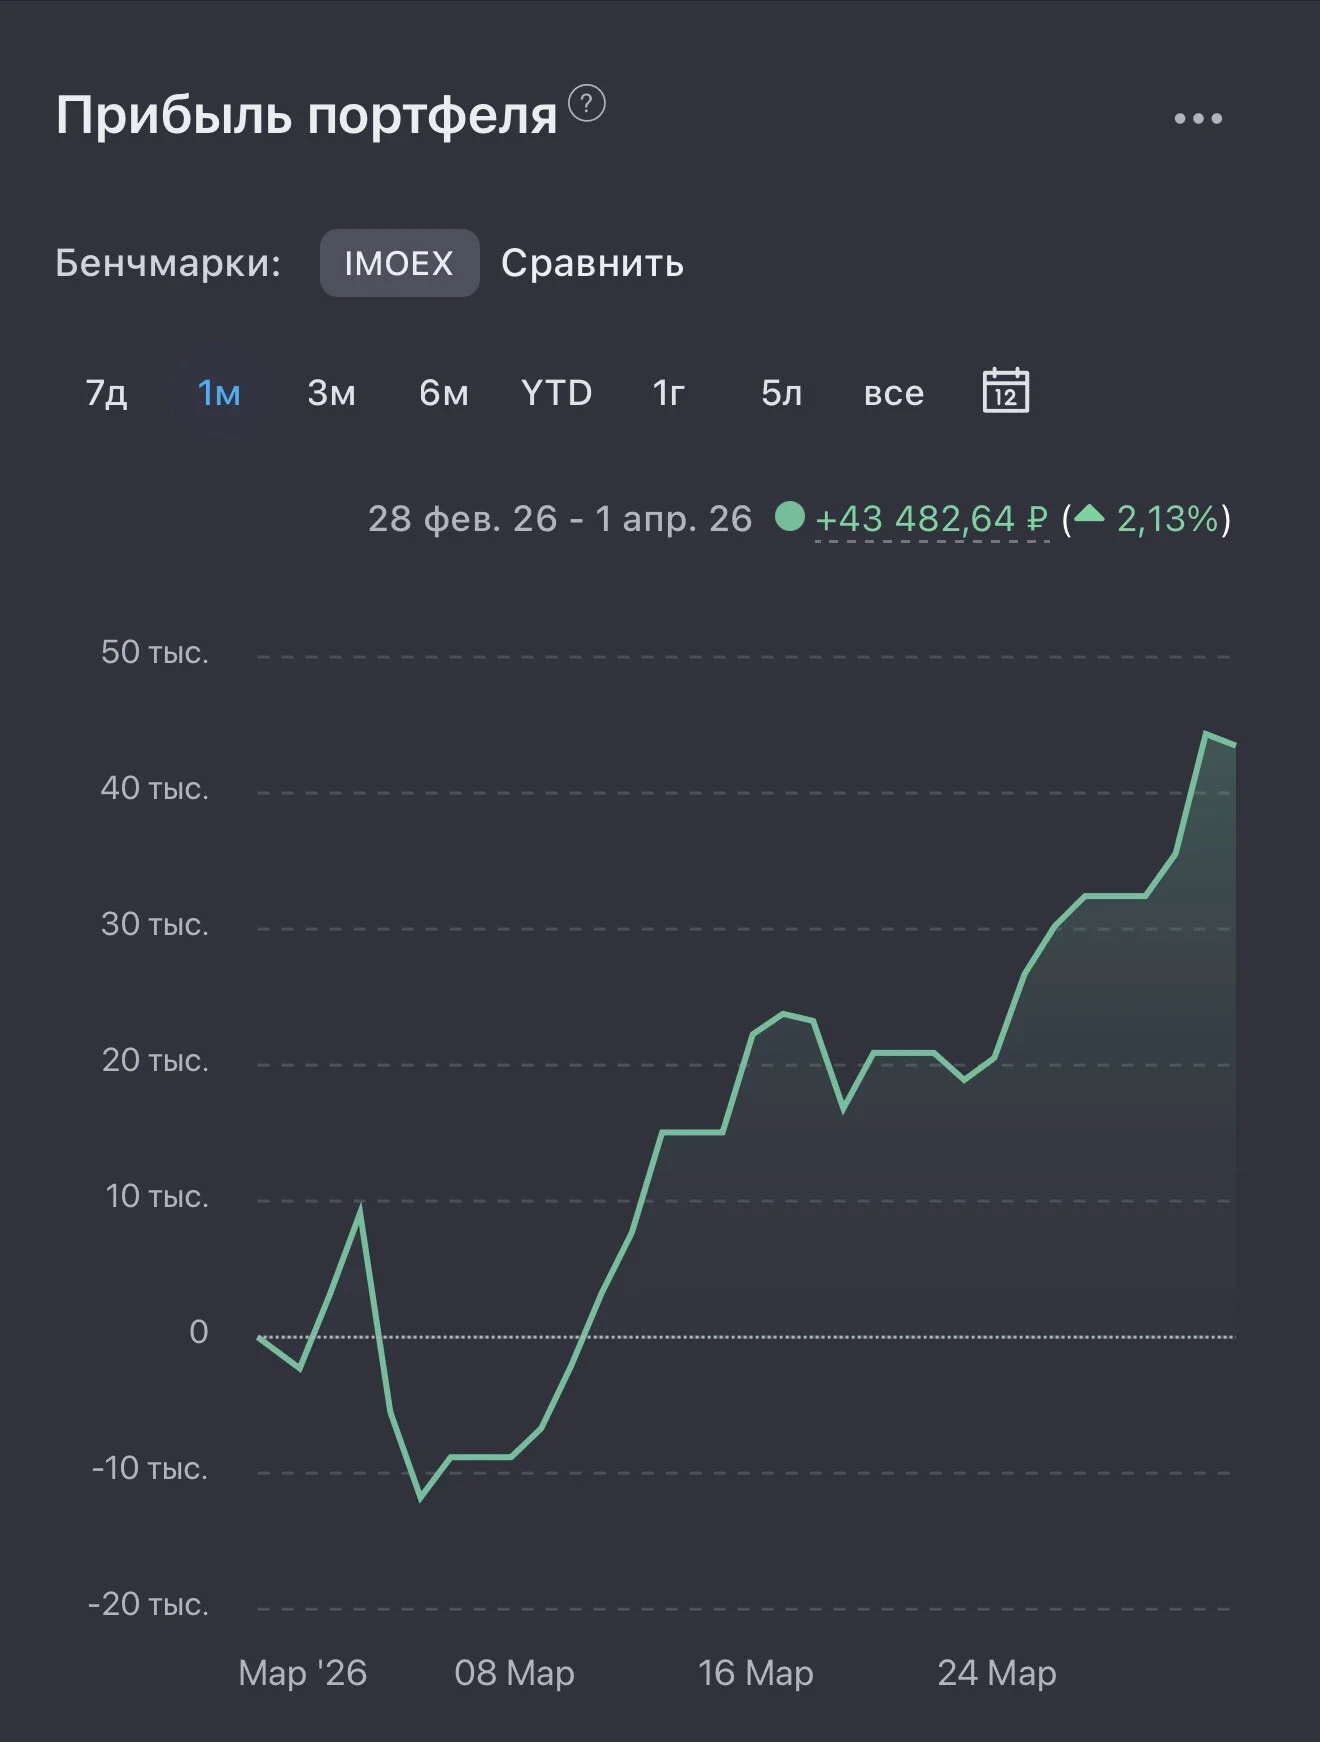The image size is (1320, 1742).
Task: Click the +43 482,64 ₽ profit value
Action: click(x=932, y=519)
